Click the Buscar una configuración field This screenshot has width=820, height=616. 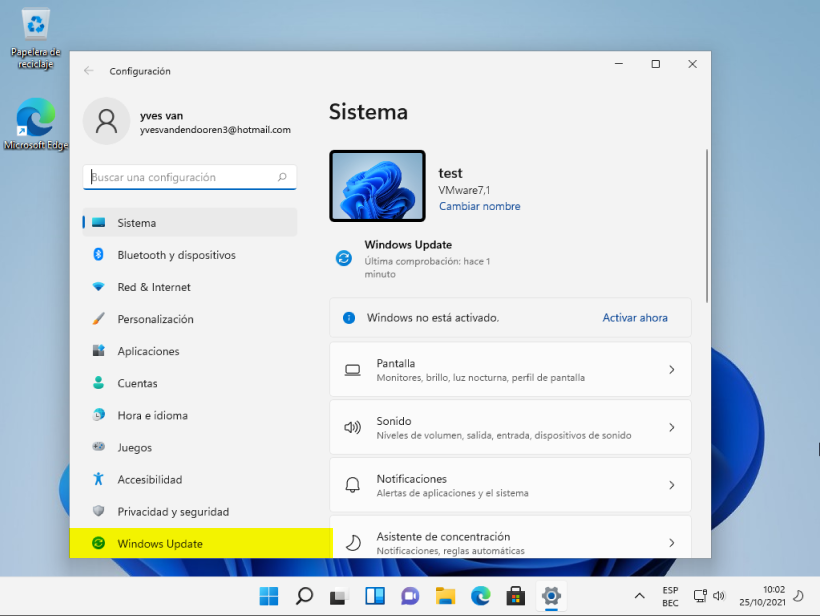click(x=190, y=177)
